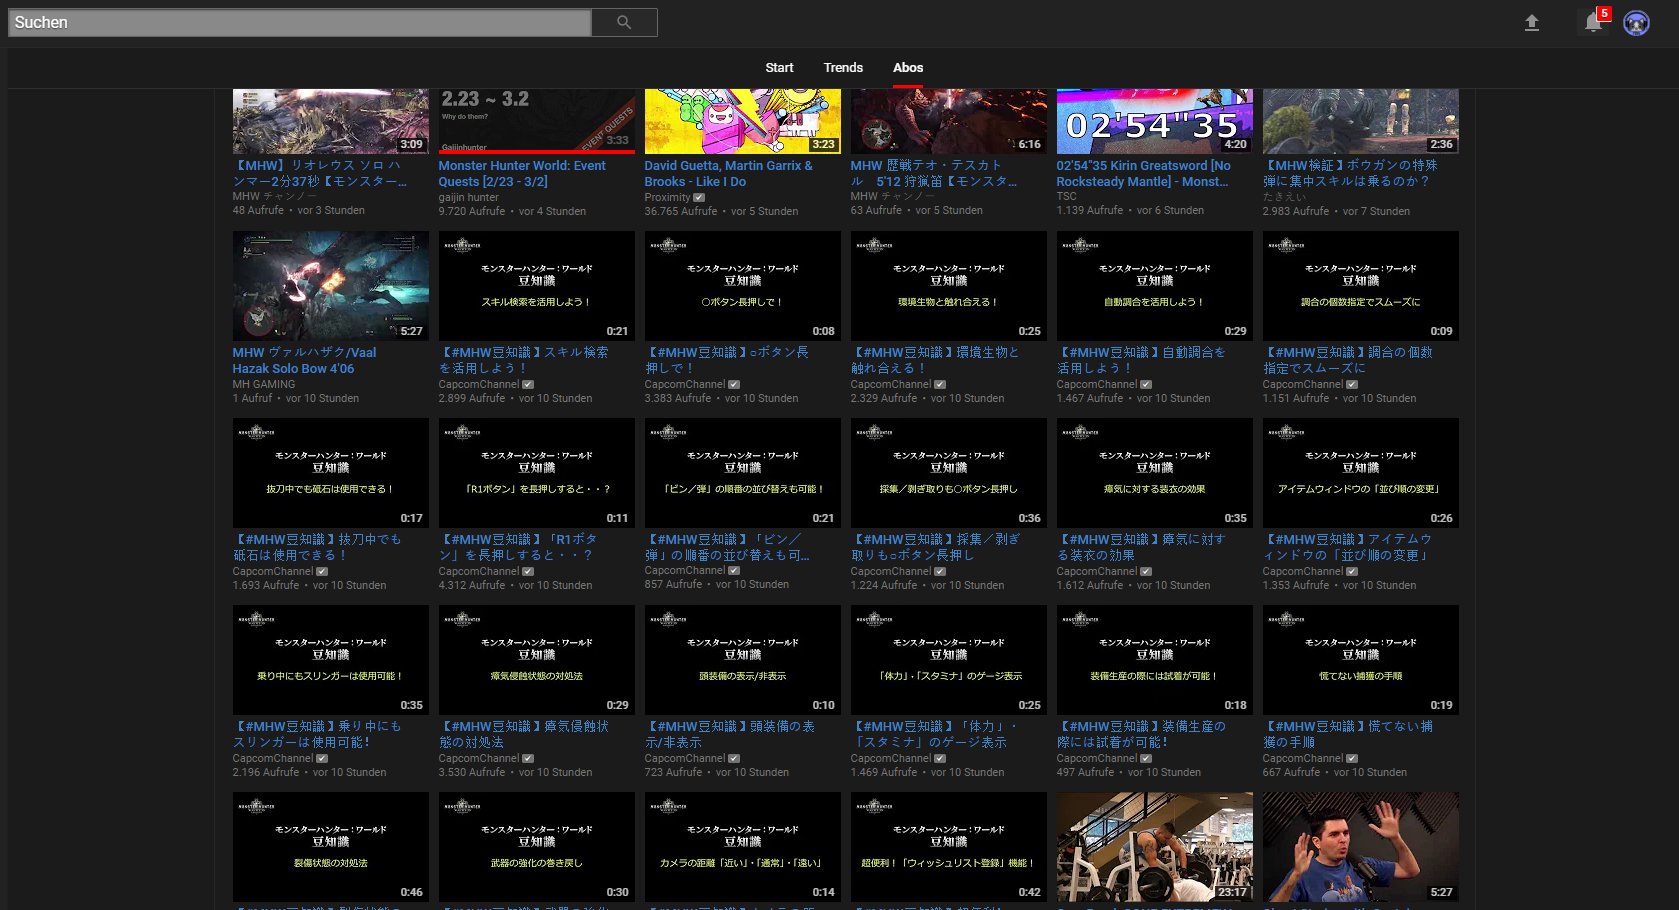Open the man gesturing thumbnail 5:27
Image resolution: width=1679 pixels, height=910 pixels.
coord(1360,847)
